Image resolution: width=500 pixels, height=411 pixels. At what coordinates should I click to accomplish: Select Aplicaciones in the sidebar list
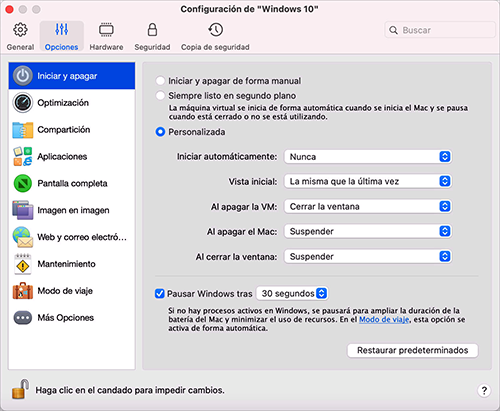click(72, 156)
